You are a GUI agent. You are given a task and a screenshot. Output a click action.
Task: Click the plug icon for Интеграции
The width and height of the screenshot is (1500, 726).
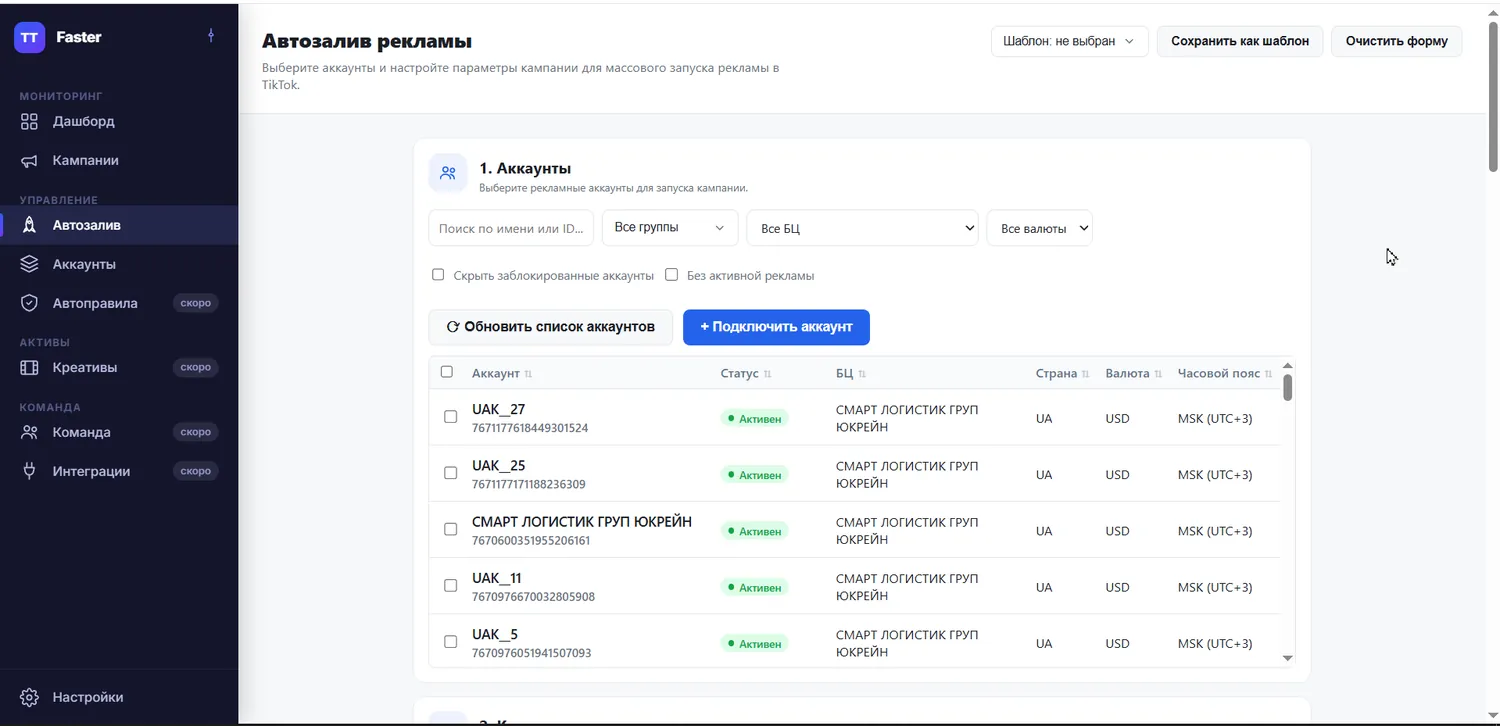pos(29,471)
